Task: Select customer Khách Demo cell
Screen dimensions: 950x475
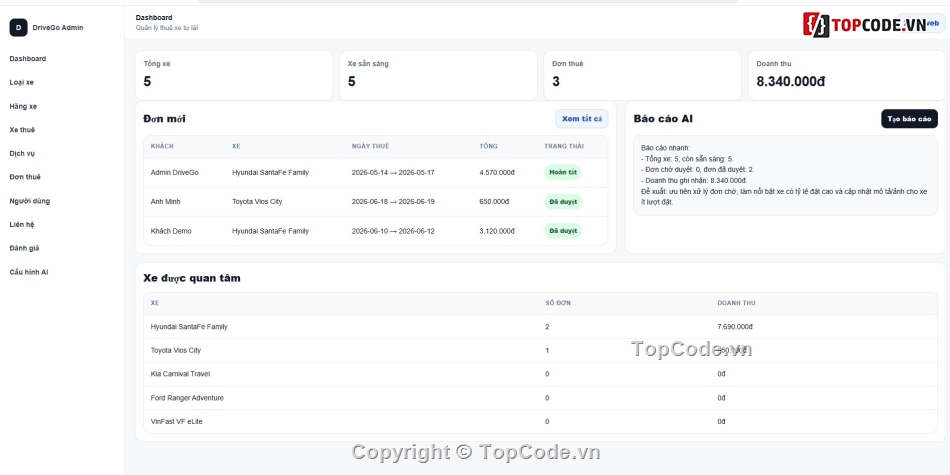Action: pyautogui.click(x=171, y=231)
